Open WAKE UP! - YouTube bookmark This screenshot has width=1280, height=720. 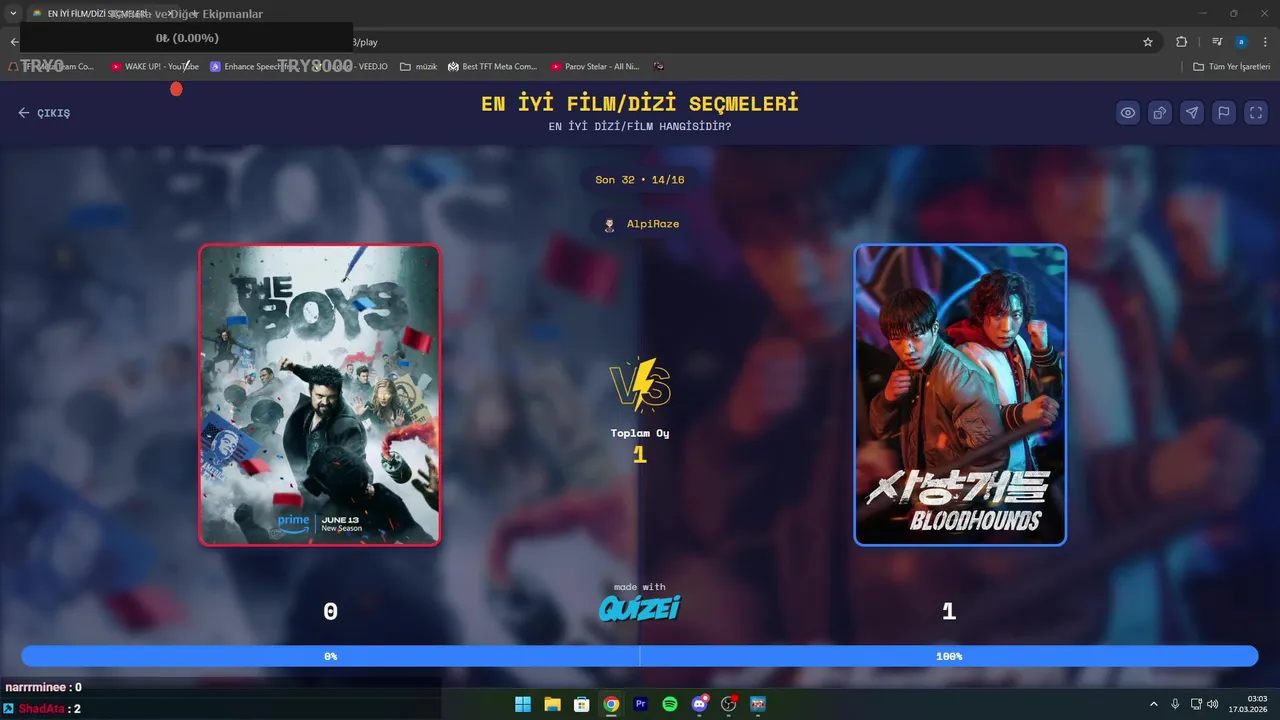pos(155,67)
